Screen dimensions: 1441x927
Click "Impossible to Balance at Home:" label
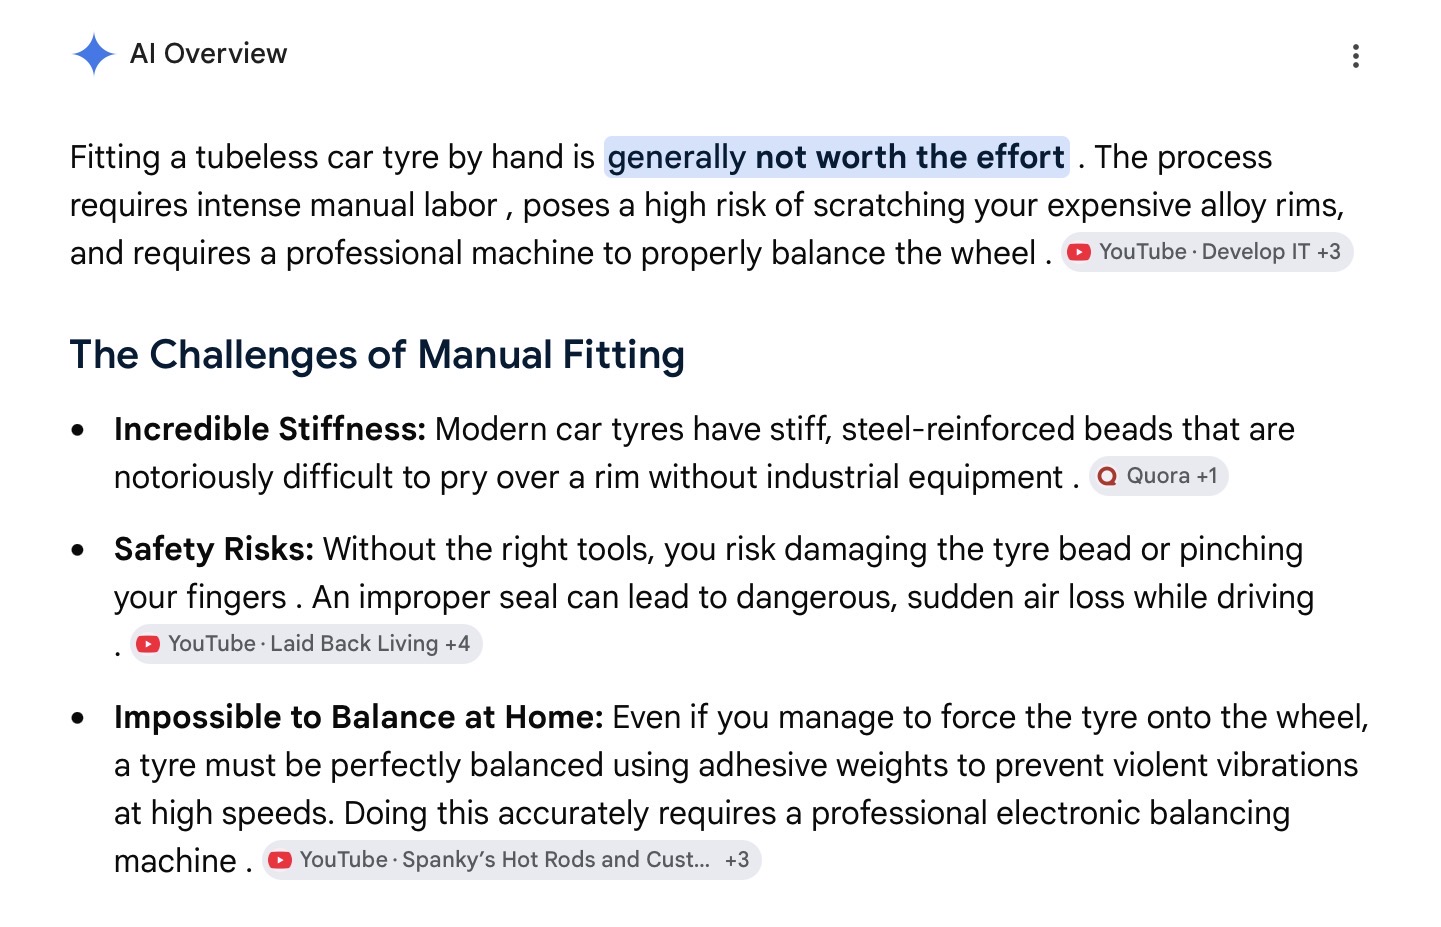point(359,717)
